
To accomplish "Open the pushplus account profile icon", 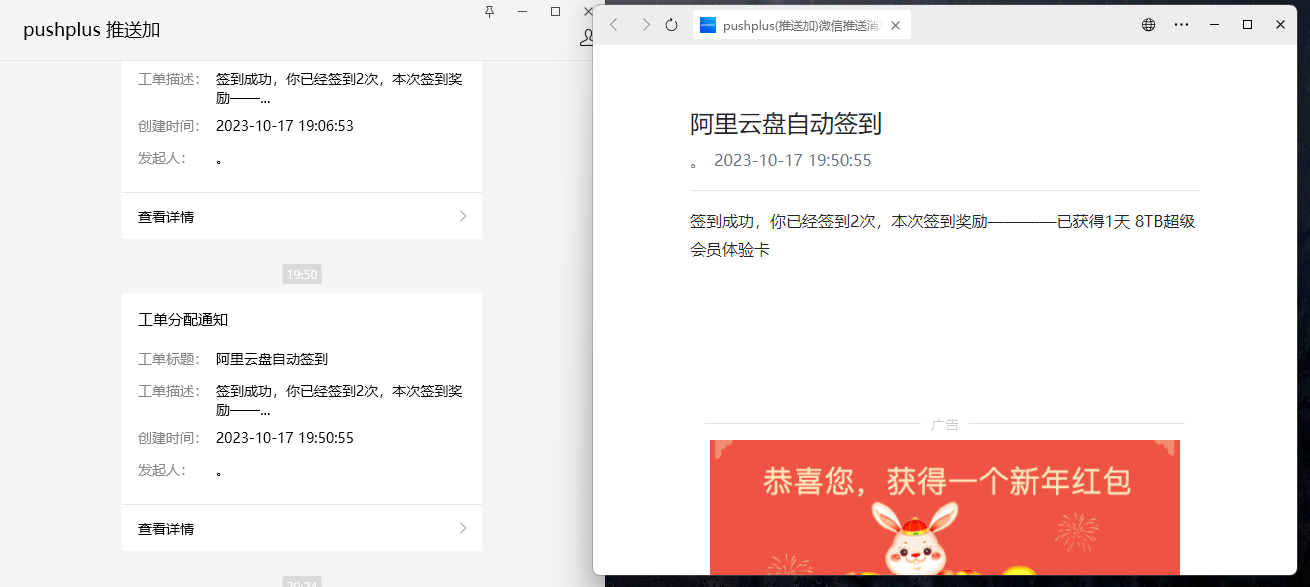I will coord(587,37).
